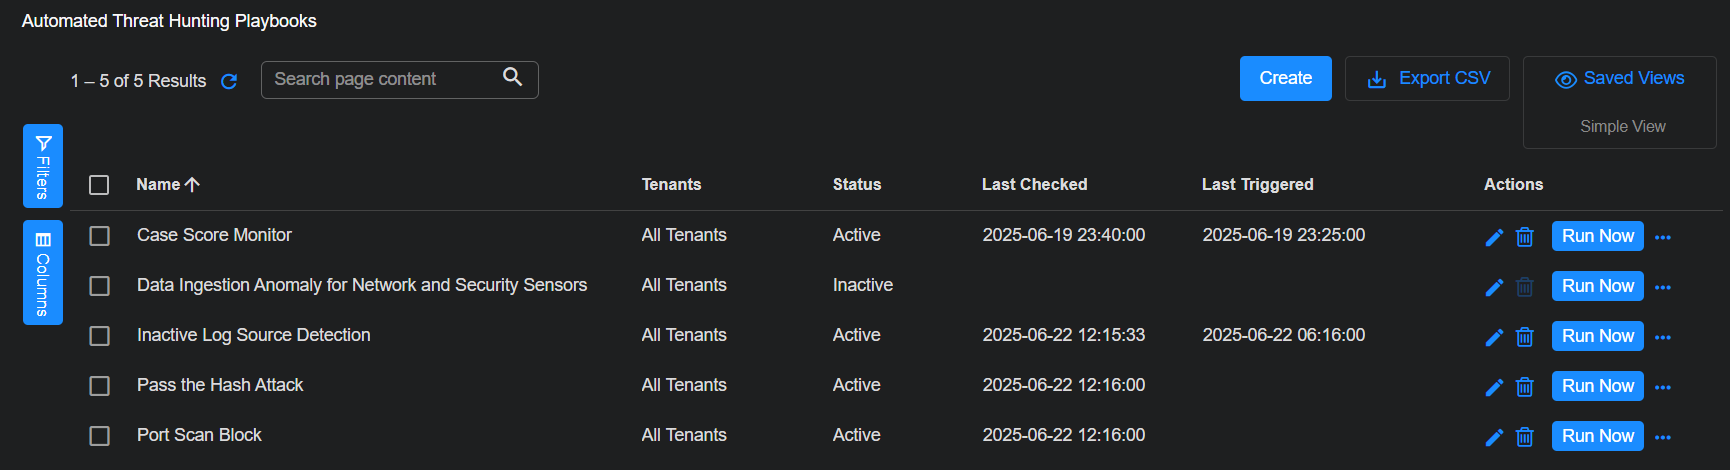Select all playbooks with header checkbox
1730x470 pixels.
click(99, 185)
